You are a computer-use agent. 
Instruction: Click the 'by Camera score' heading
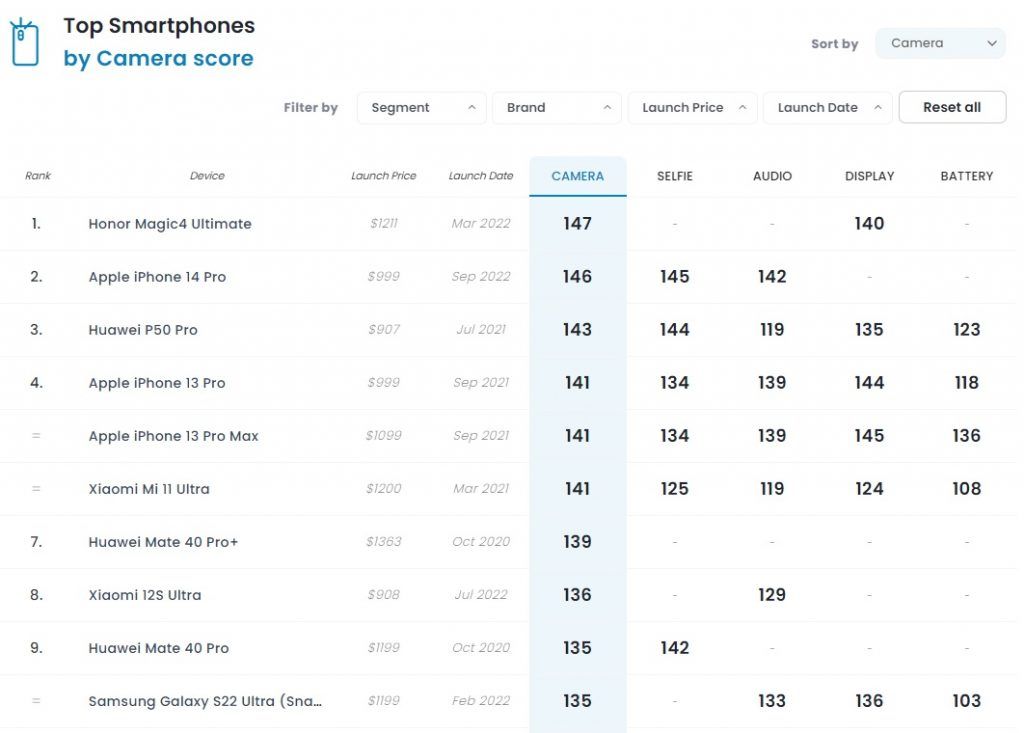pyautogui.click(x=158, y=59)
